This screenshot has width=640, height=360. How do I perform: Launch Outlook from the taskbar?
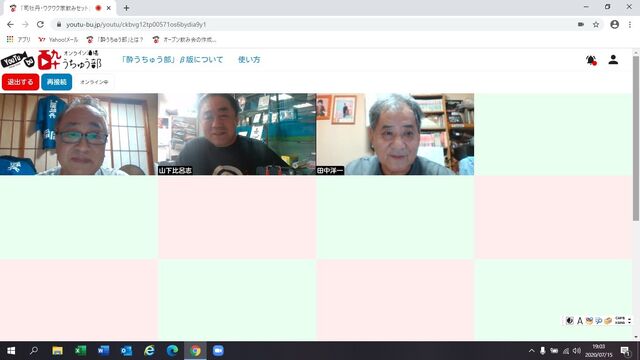[x=127, y=351]
